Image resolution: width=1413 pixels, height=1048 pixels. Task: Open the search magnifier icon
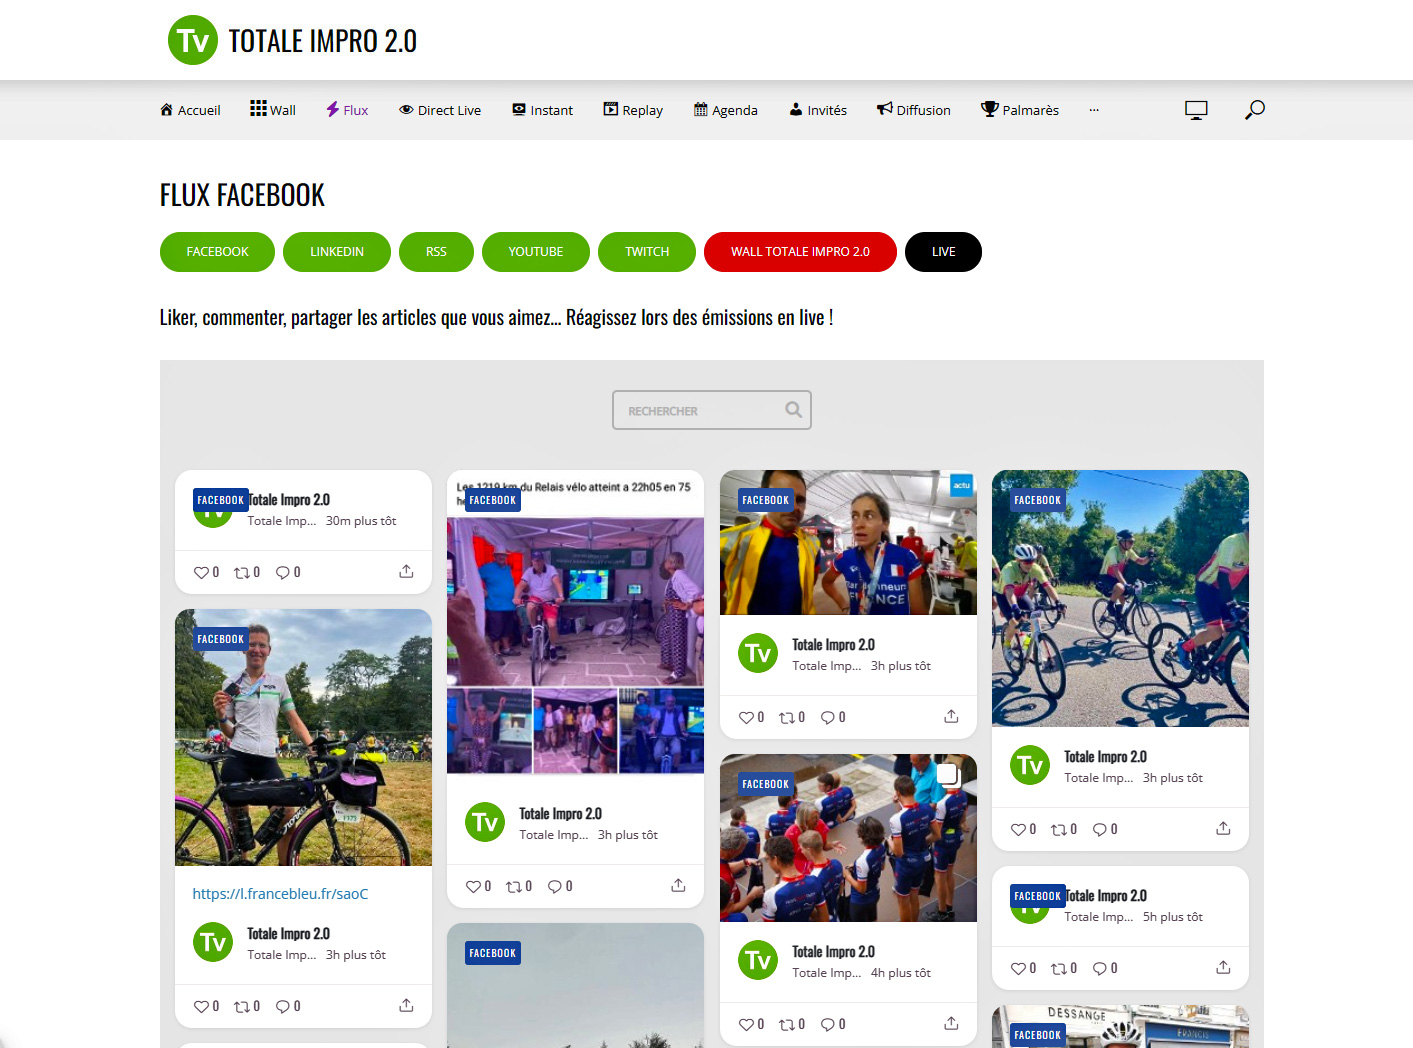point(1255,110)
